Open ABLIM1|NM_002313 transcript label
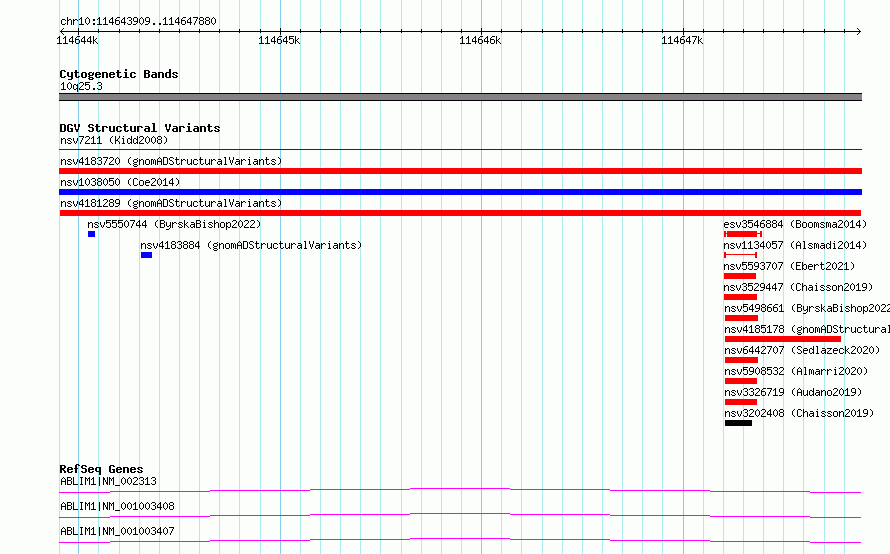The width and height of the screenshot is (890, 554). point(108,481)
